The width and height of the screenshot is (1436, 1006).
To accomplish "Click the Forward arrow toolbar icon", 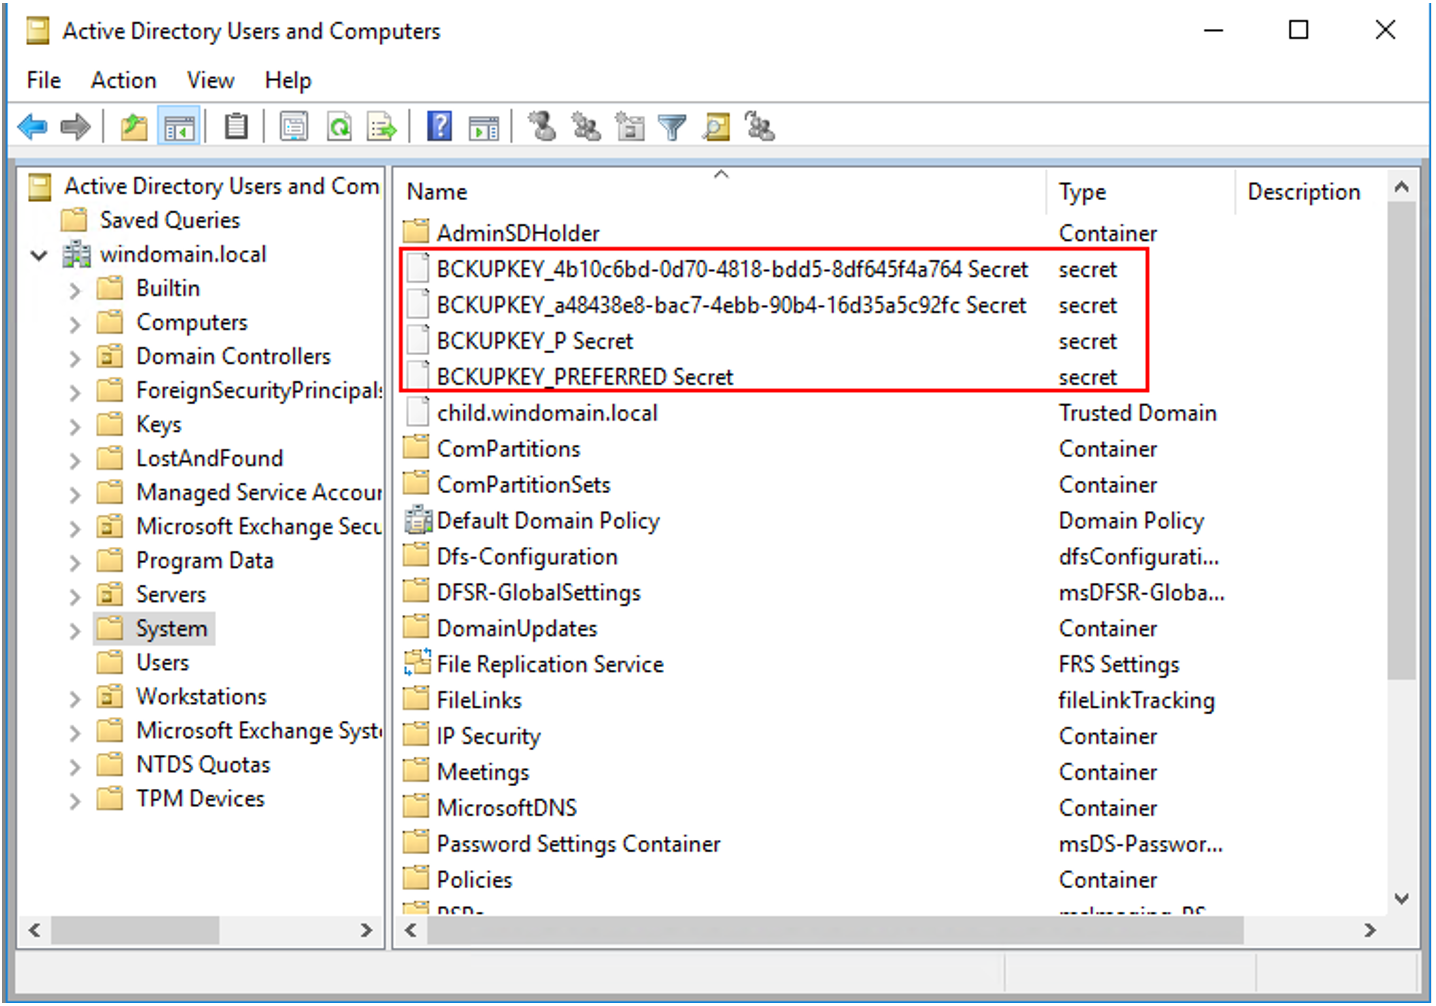I will coord(76,127).
